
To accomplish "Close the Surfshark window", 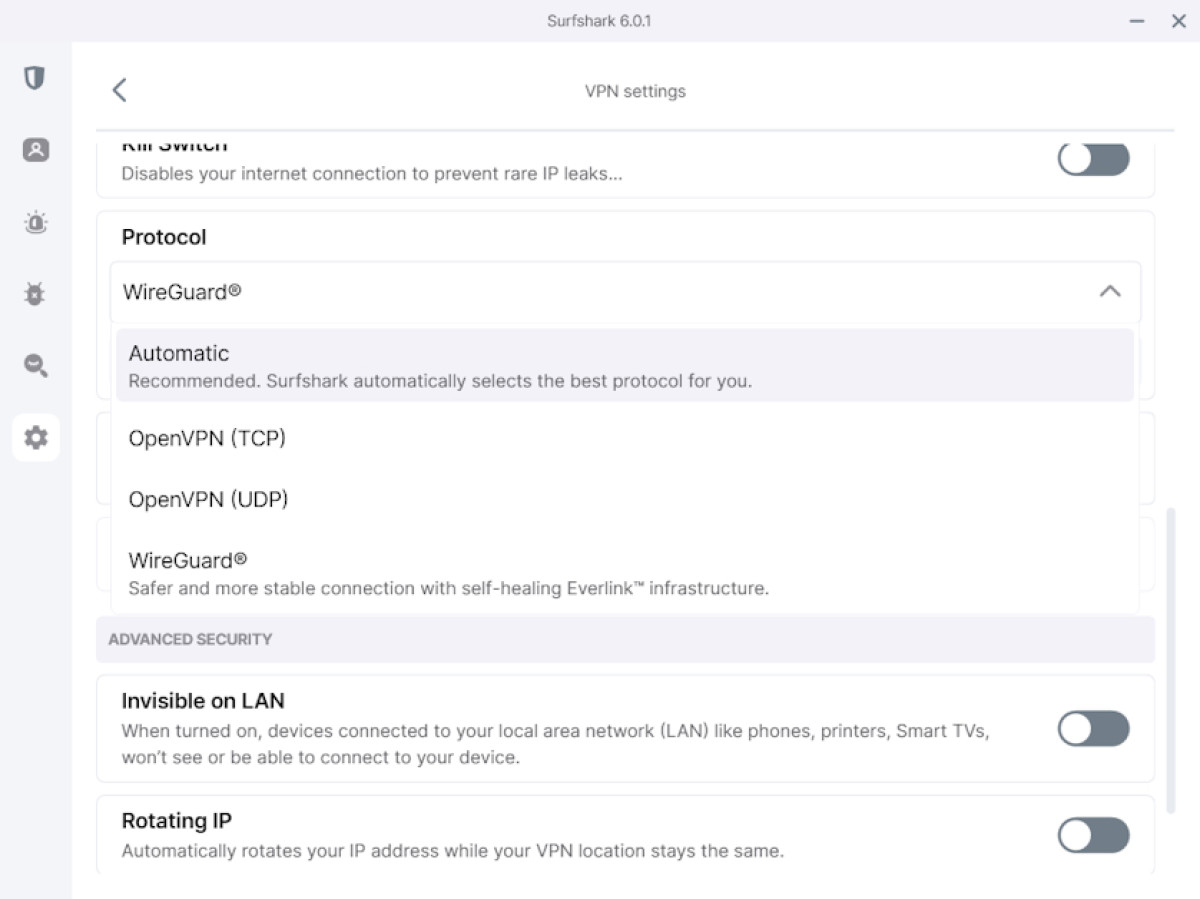I will pos(1178,21).
